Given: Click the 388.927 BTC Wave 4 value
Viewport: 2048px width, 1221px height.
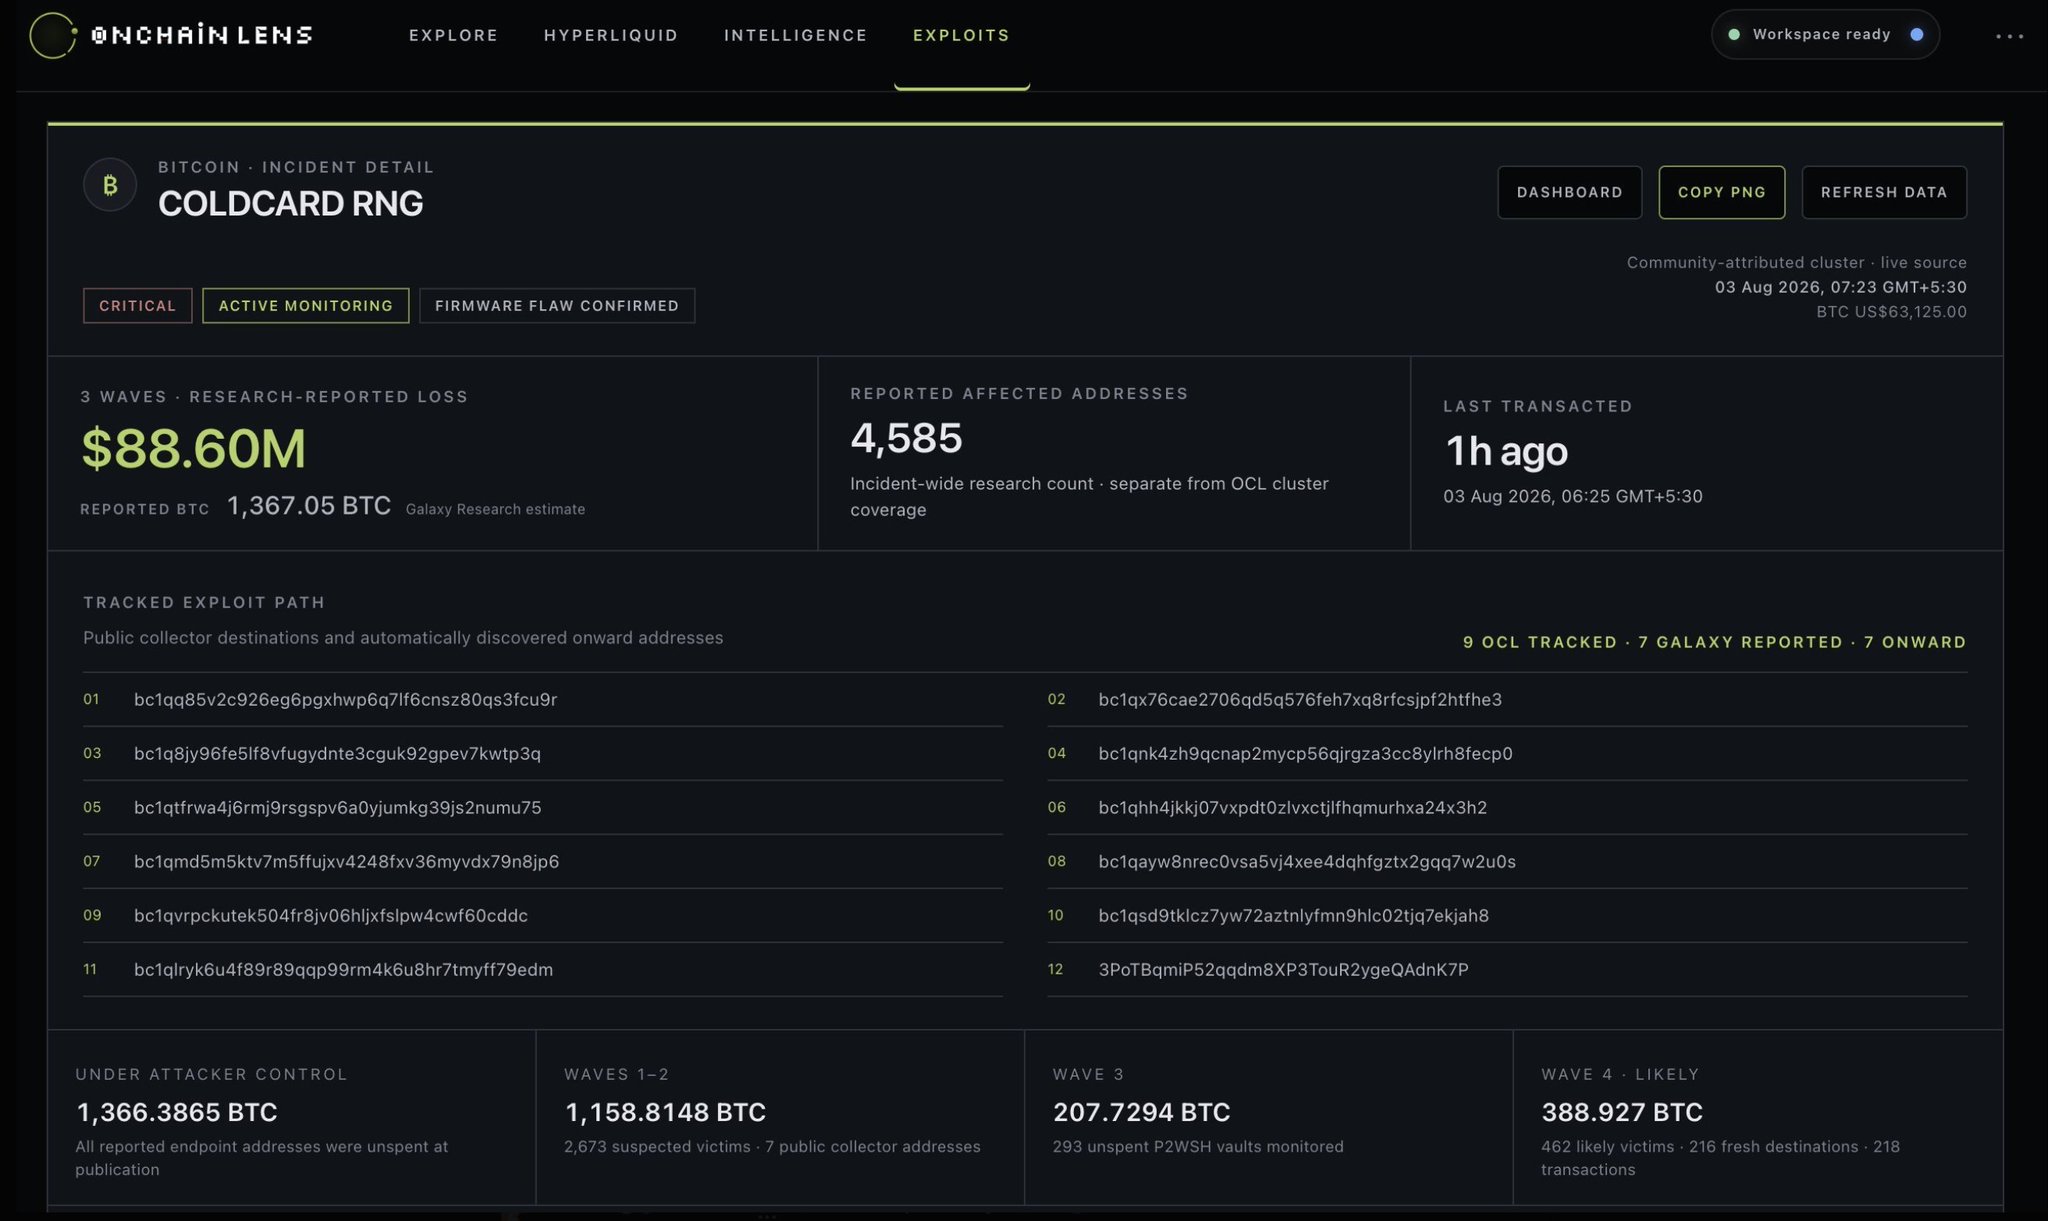Looking at the screenshot, I should coord(1622,1112).
